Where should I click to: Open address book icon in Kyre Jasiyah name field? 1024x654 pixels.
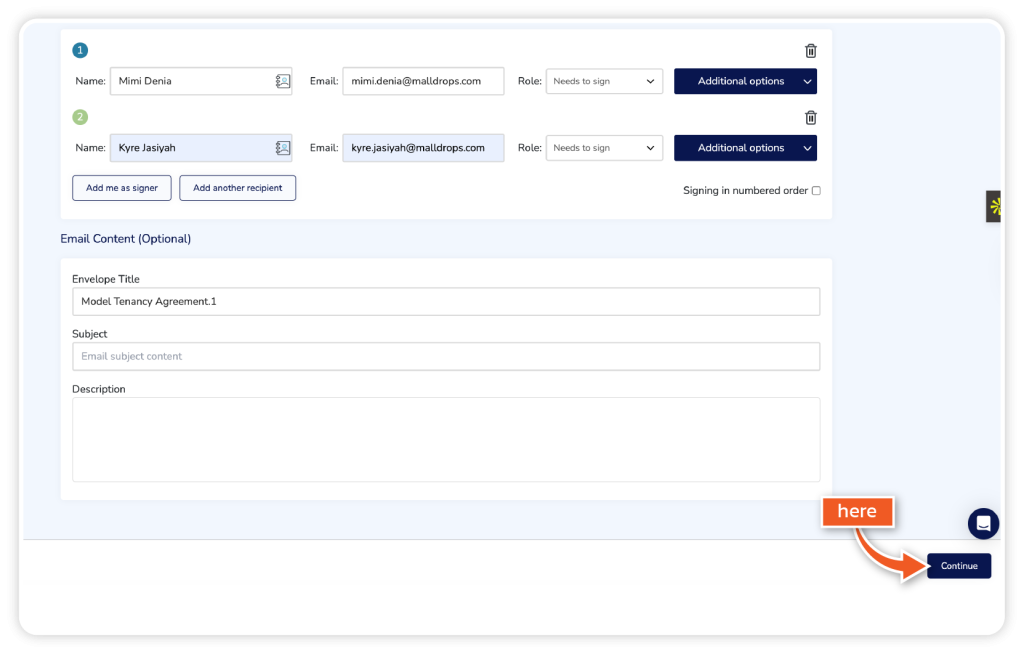[x=283, y=148]
